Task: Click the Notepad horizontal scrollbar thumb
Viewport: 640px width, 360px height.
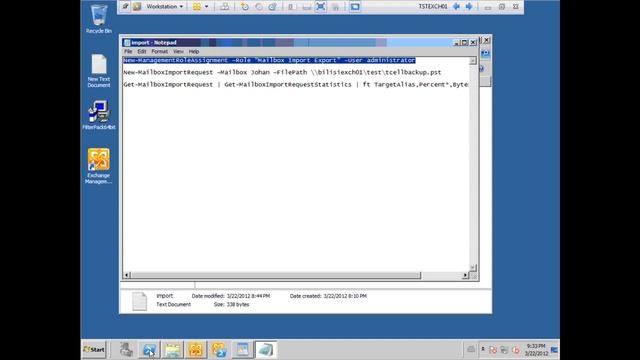Action: pos(276,276)
